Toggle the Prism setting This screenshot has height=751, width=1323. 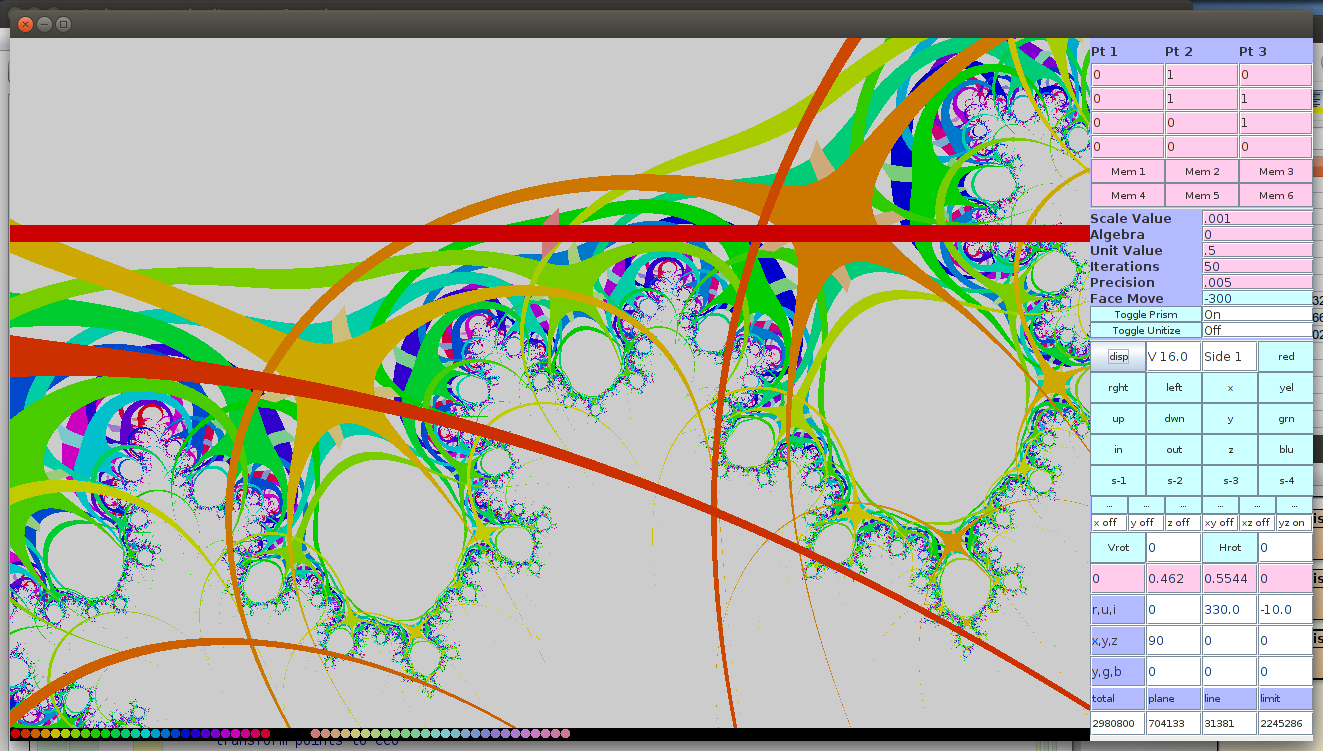(x=1146, y=314)
